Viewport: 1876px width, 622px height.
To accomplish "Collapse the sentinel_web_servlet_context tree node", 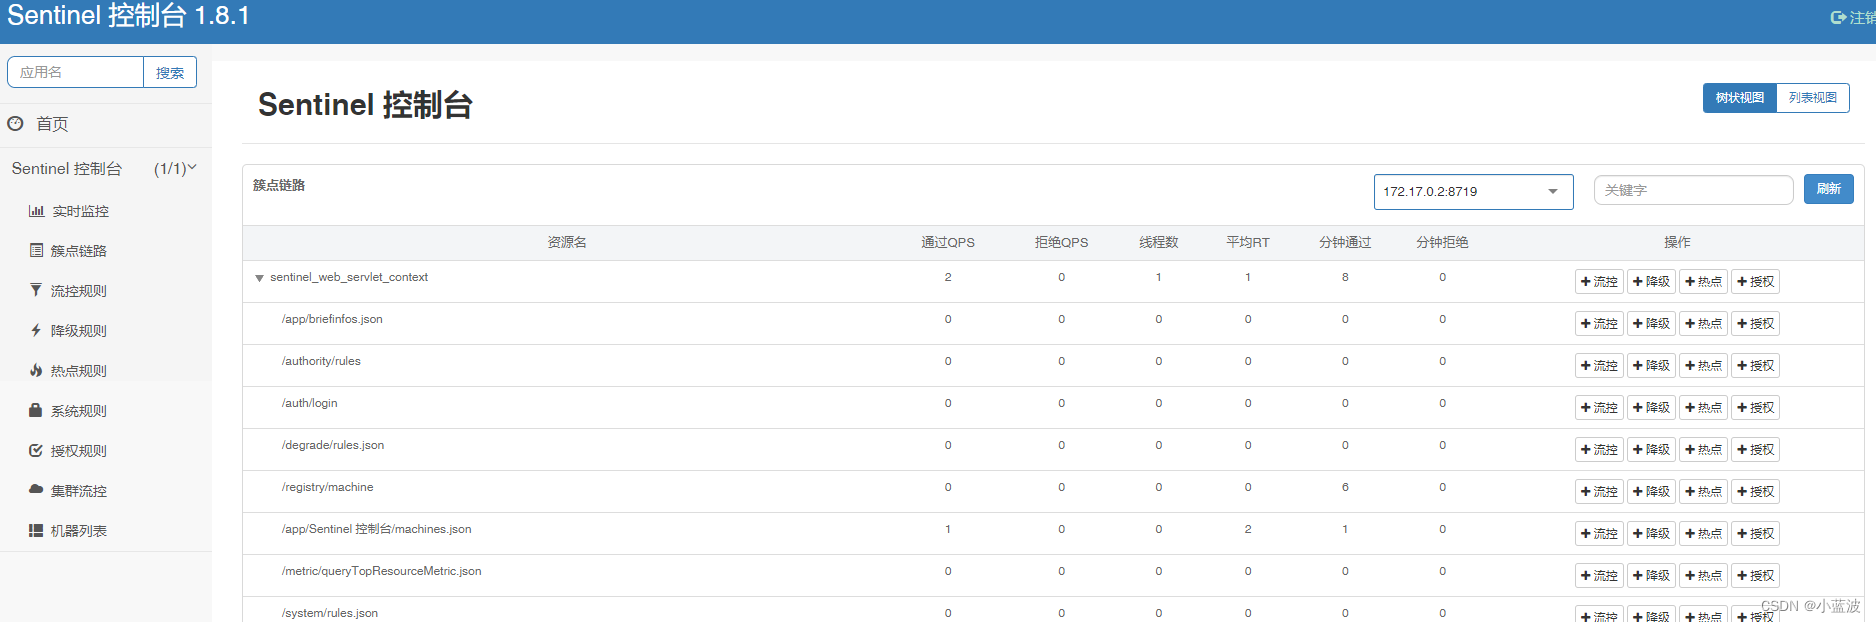I will click(x=259, y=278).
